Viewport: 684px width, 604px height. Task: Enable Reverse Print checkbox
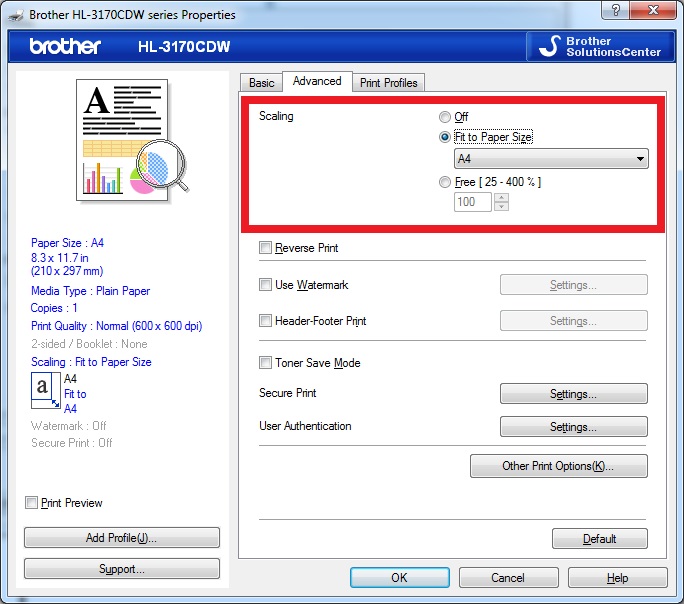pos(265,248)
